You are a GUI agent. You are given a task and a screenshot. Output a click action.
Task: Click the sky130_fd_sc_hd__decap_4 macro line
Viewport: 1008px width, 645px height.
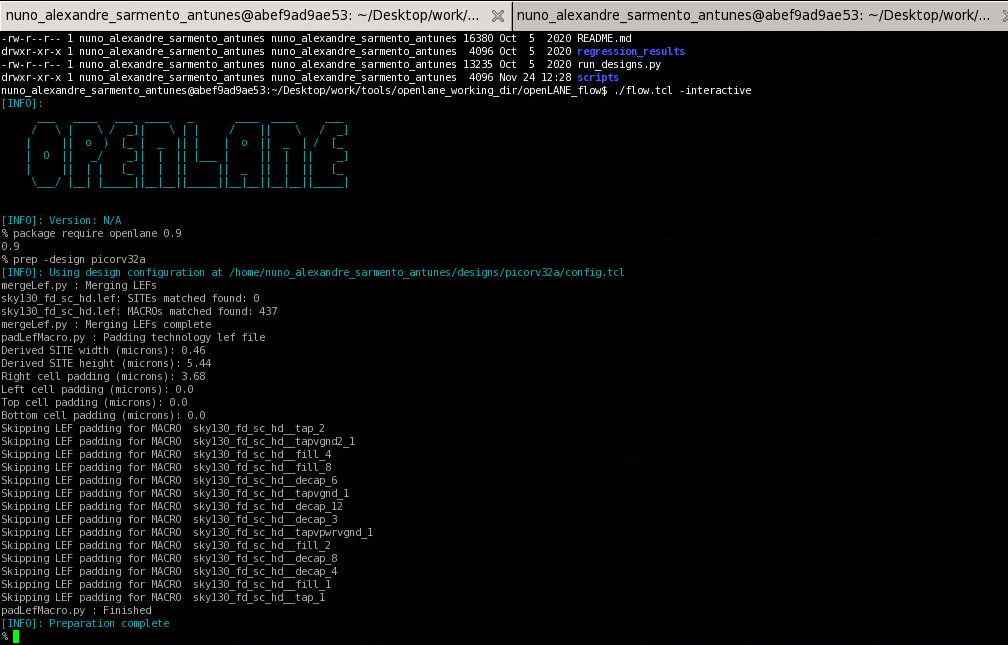coord(169,571)
